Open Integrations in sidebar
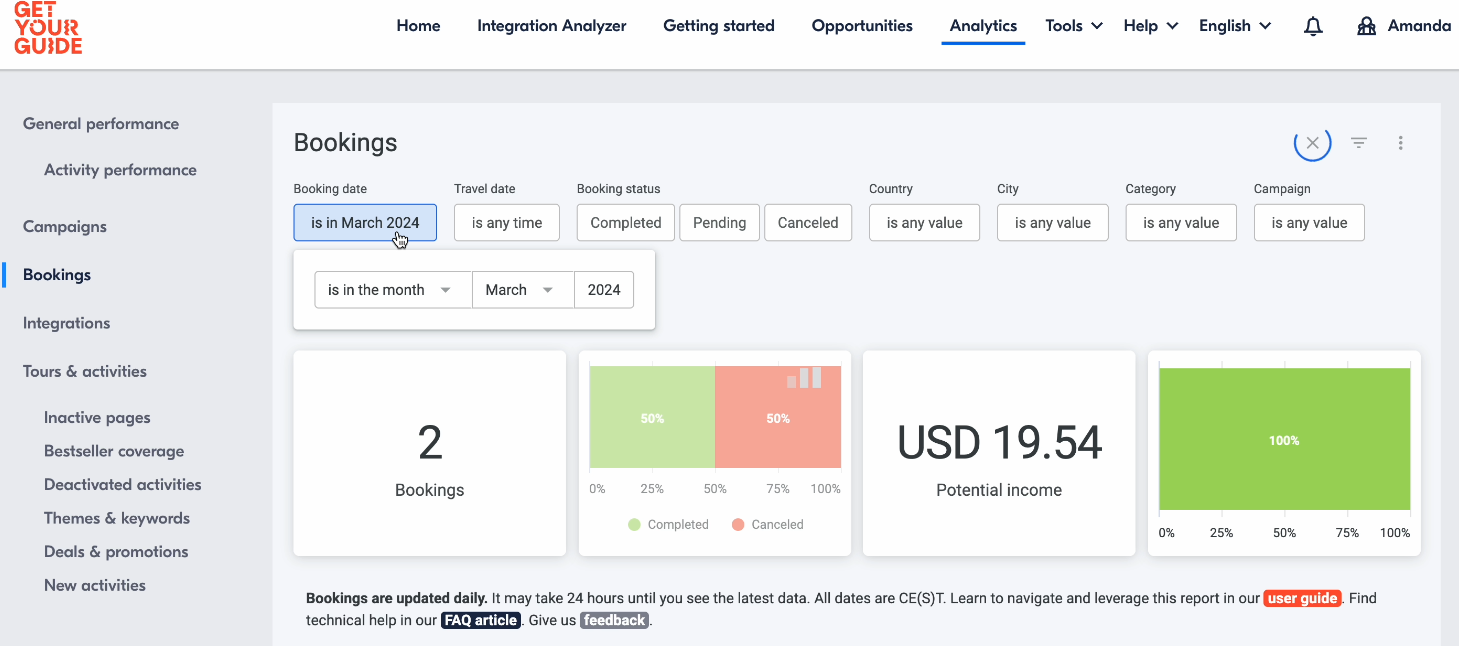 [x=67, y=323]
